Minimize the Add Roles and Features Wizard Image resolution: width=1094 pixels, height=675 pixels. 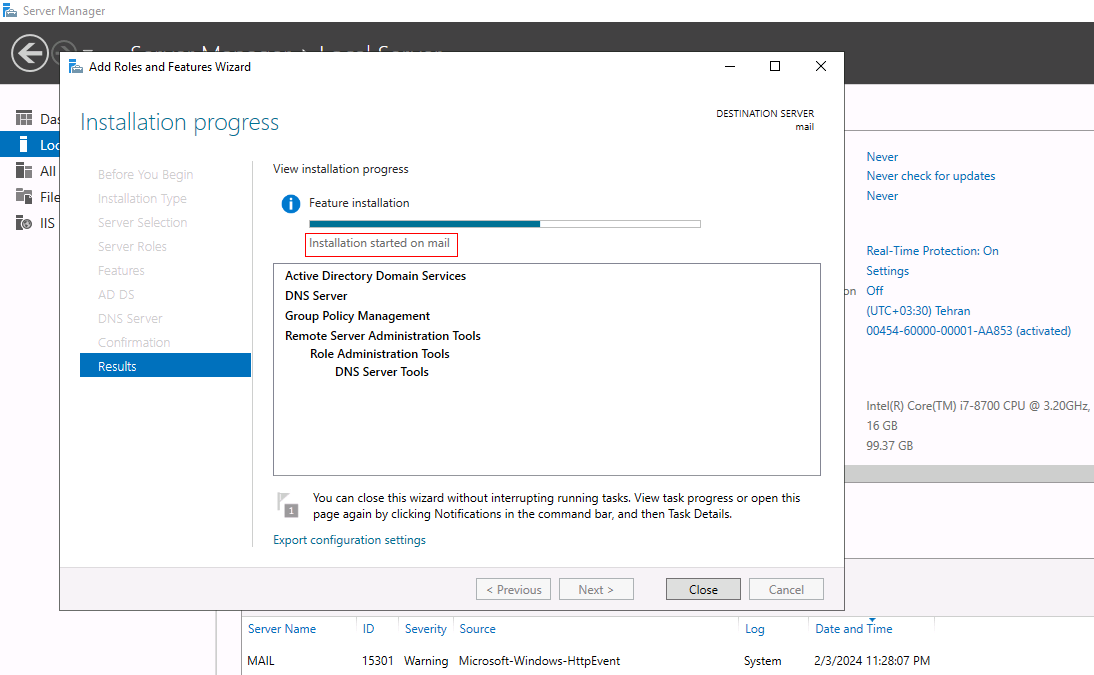pos(730,66)
